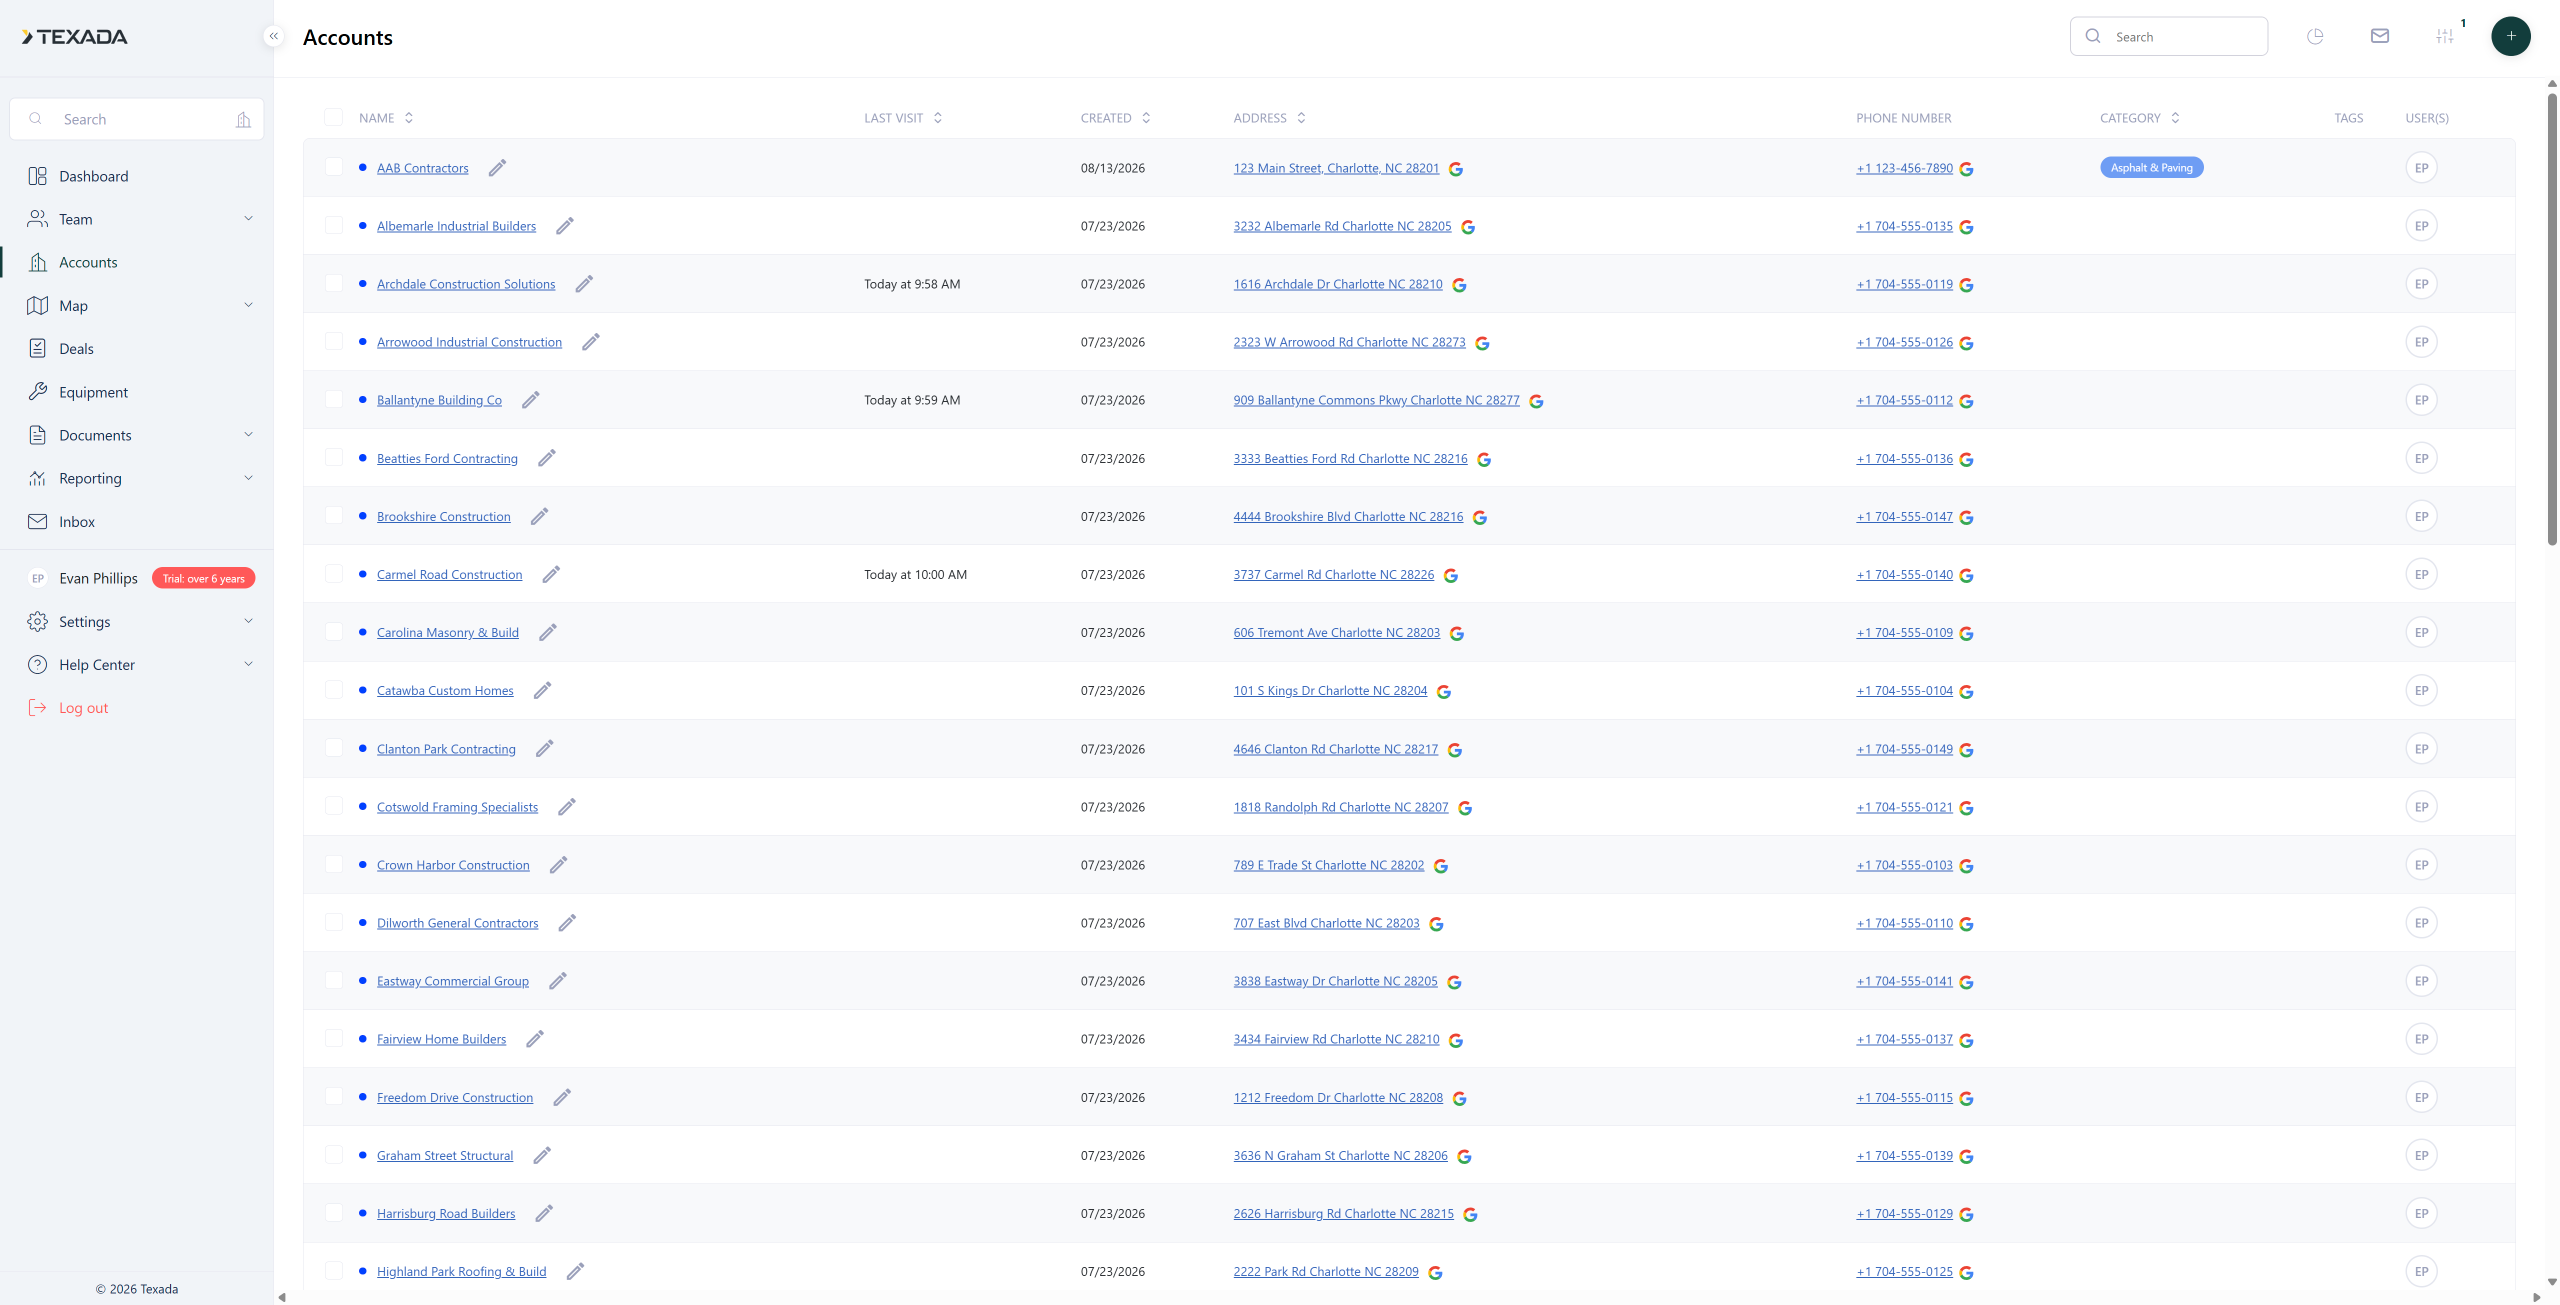Check the AAB Contractors row checkbox

[x=333, y=167]
